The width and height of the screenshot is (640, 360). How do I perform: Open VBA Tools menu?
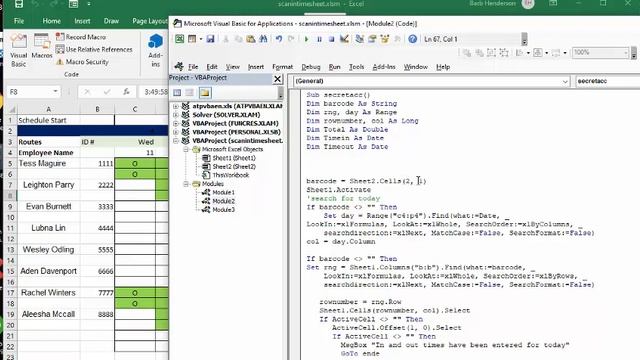click(356, 67)
